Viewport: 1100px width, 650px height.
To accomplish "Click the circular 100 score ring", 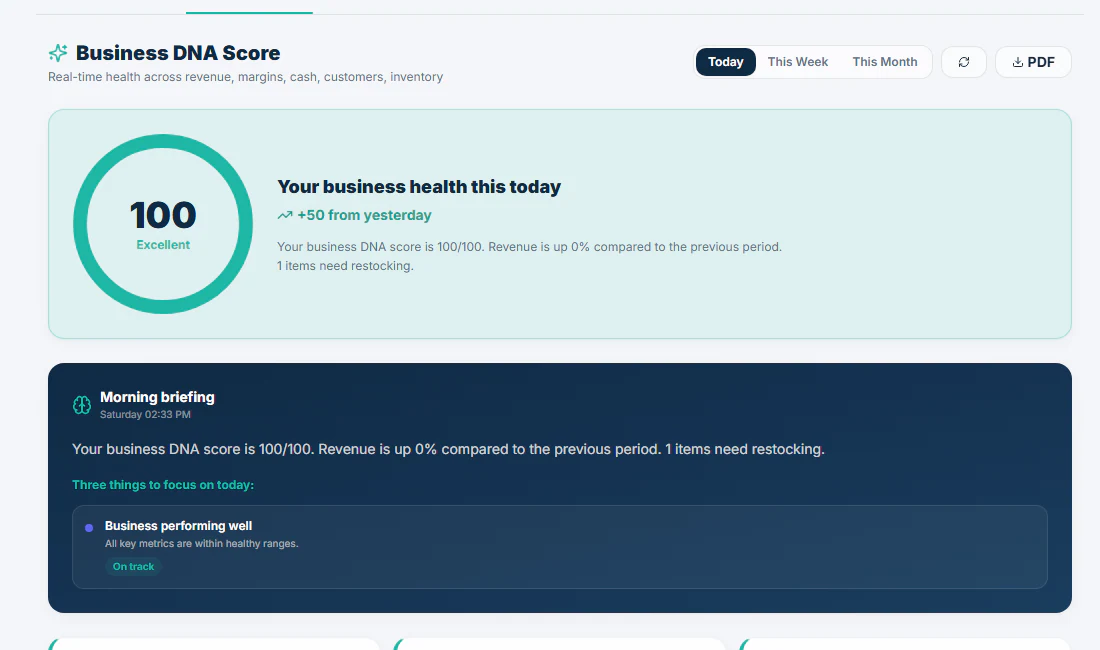I will coord(163,224).
